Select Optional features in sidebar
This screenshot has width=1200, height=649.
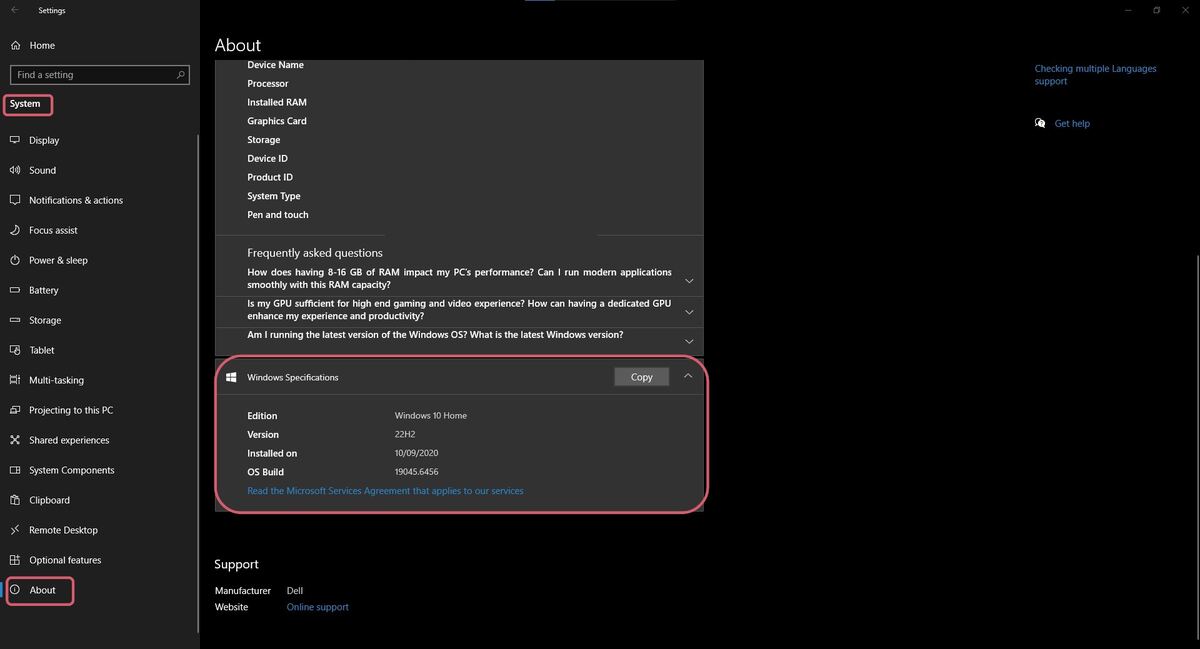65,560
